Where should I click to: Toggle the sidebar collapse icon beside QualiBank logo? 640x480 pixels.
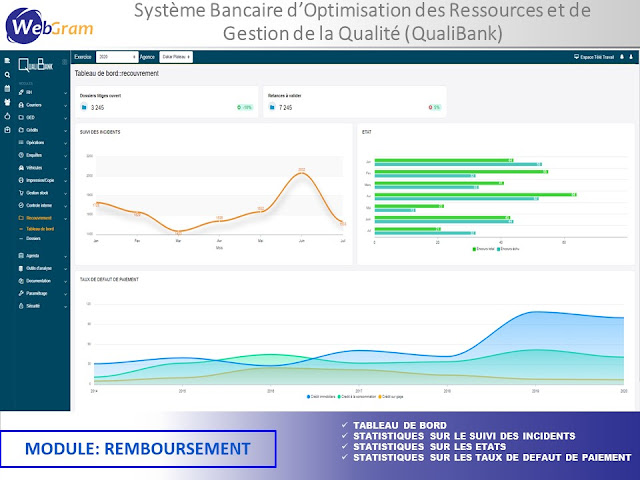tap(64, 62)
